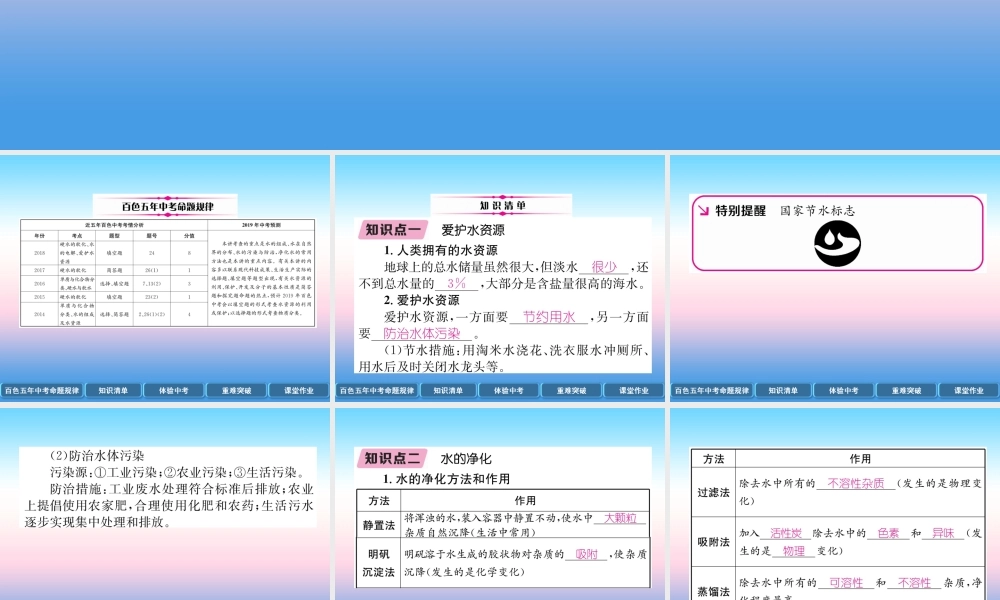The image size is (1000, 600).
Task: Click the 1. 水的净化方法和作用 subheading
Action: click(446, 479)
